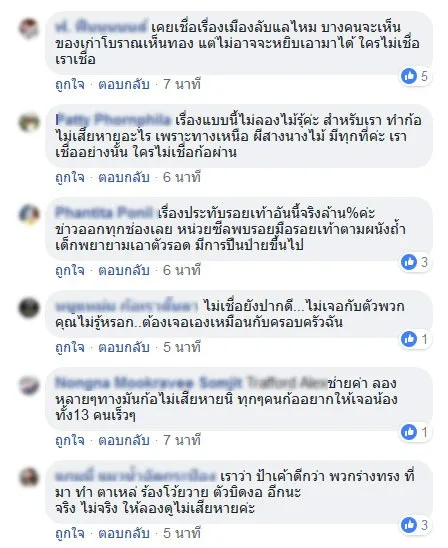This screenshot has width=448, height=548.
Task: Open first commenter's profile picture
Action: coord(29,28)
